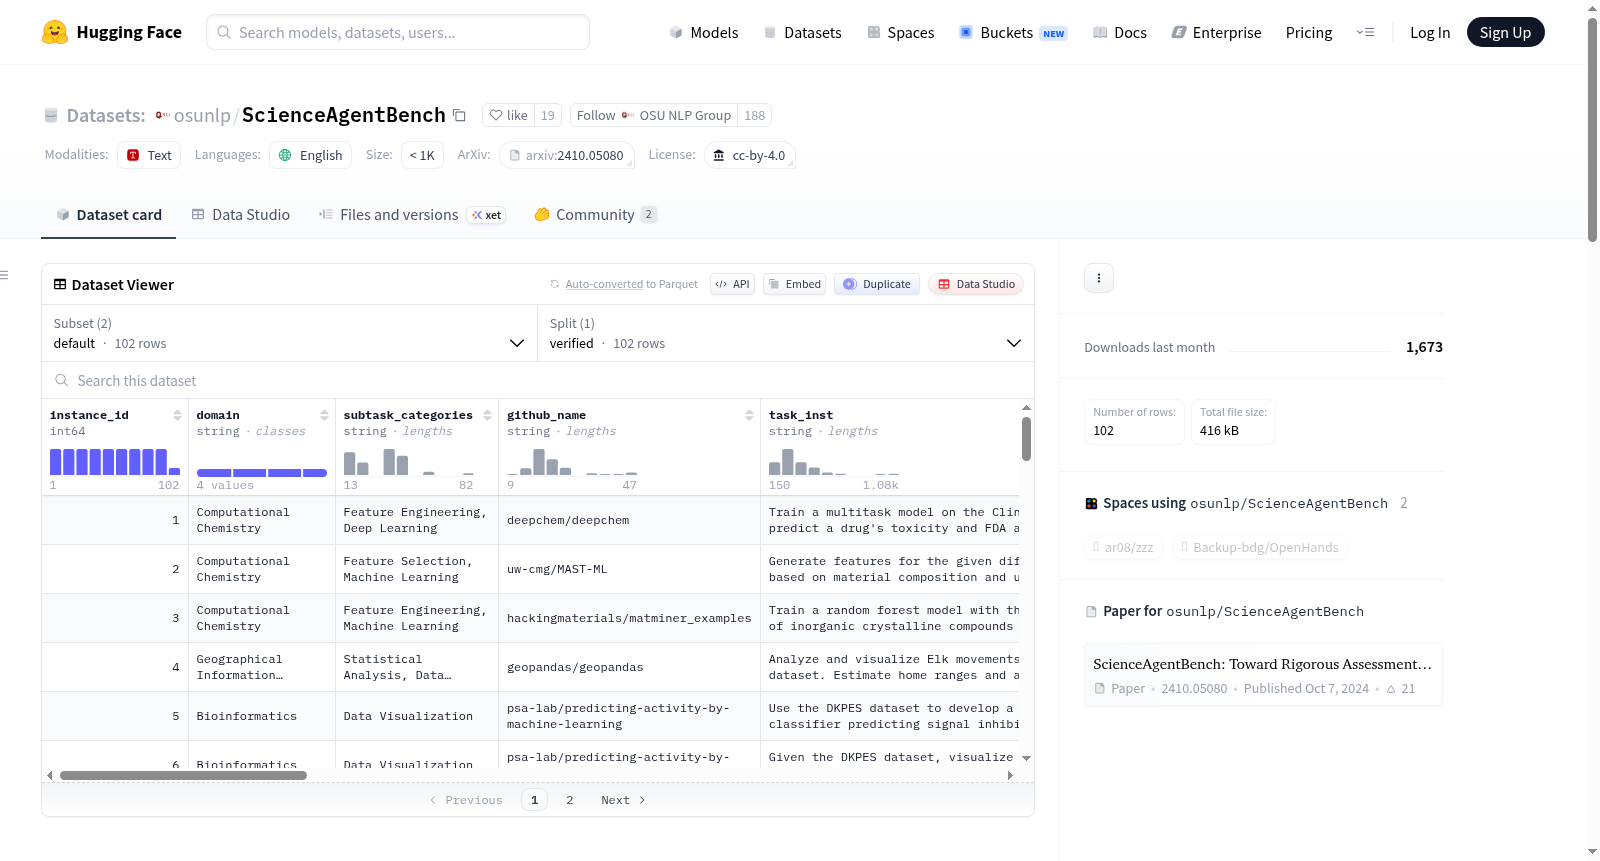This screenshot has width=1600, height=861.
Task: Open the Files and versions tab
Action: tap(412, 215)
